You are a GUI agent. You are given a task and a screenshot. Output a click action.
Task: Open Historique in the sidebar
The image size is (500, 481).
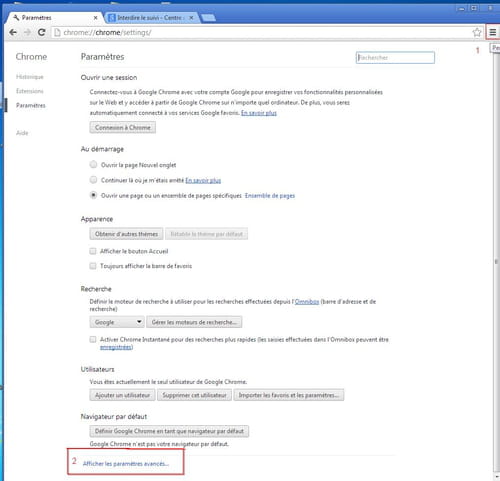pyautogui.click(x=30, y=77)
